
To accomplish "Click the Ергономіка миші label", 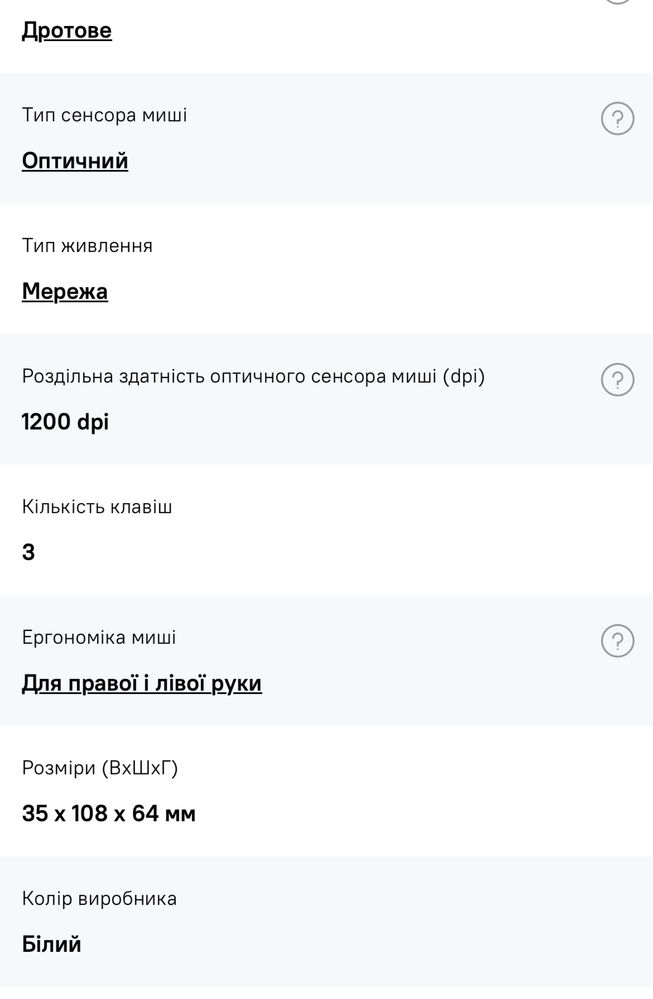I will pos(99,637).
